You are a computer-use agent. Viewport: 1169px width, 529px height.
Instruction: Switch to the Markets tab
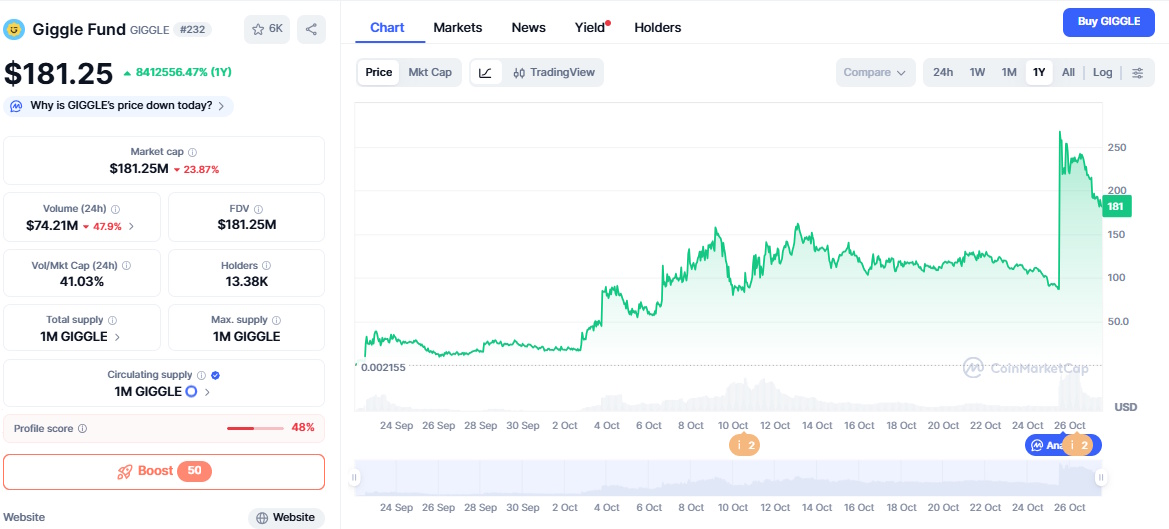pos(457,28)
